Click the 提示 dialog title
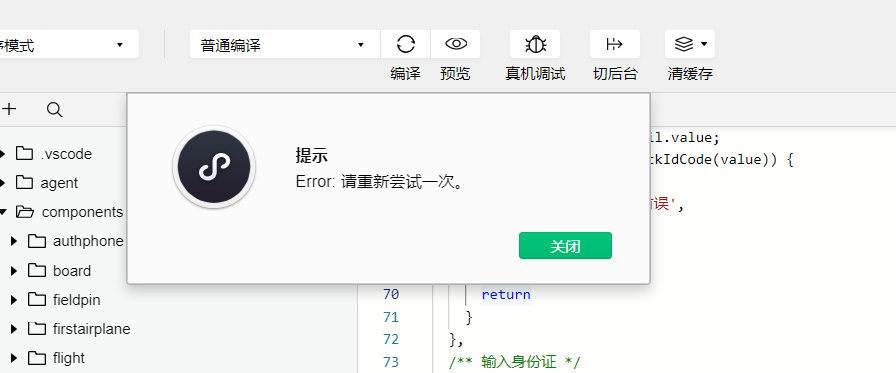896x373 pixels. pyautogui.click(x=311, y=155)
